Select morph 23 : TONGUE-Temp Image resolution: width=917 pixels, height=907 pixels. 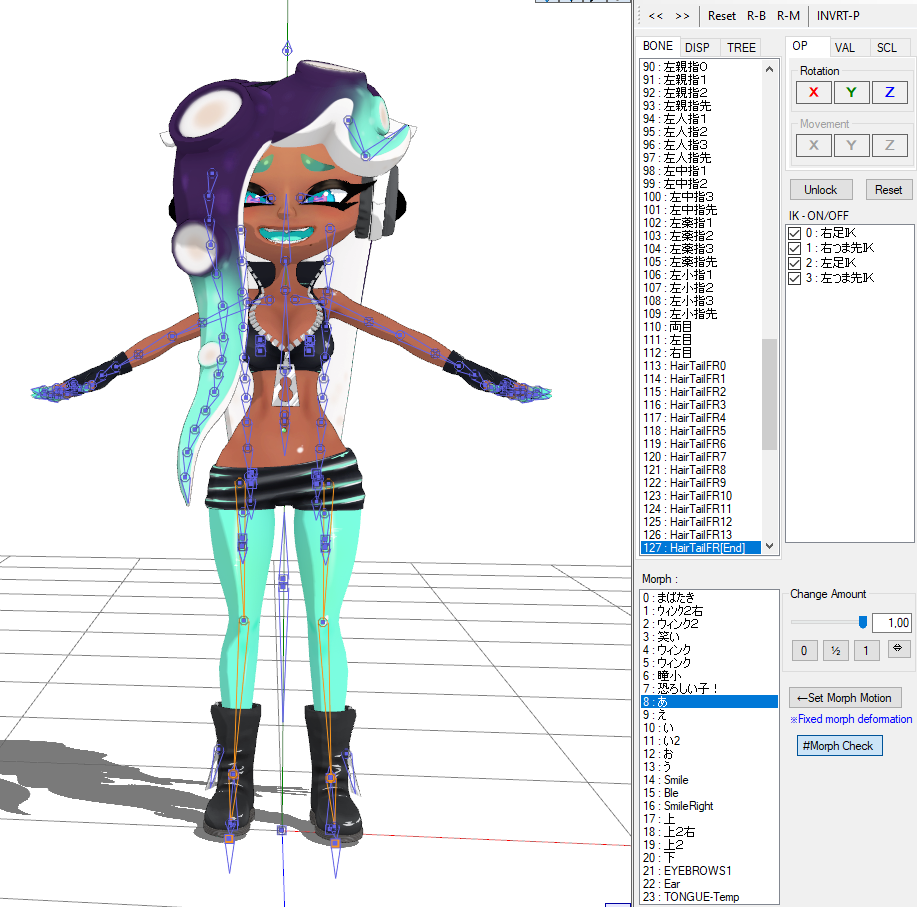coord(709,897)
